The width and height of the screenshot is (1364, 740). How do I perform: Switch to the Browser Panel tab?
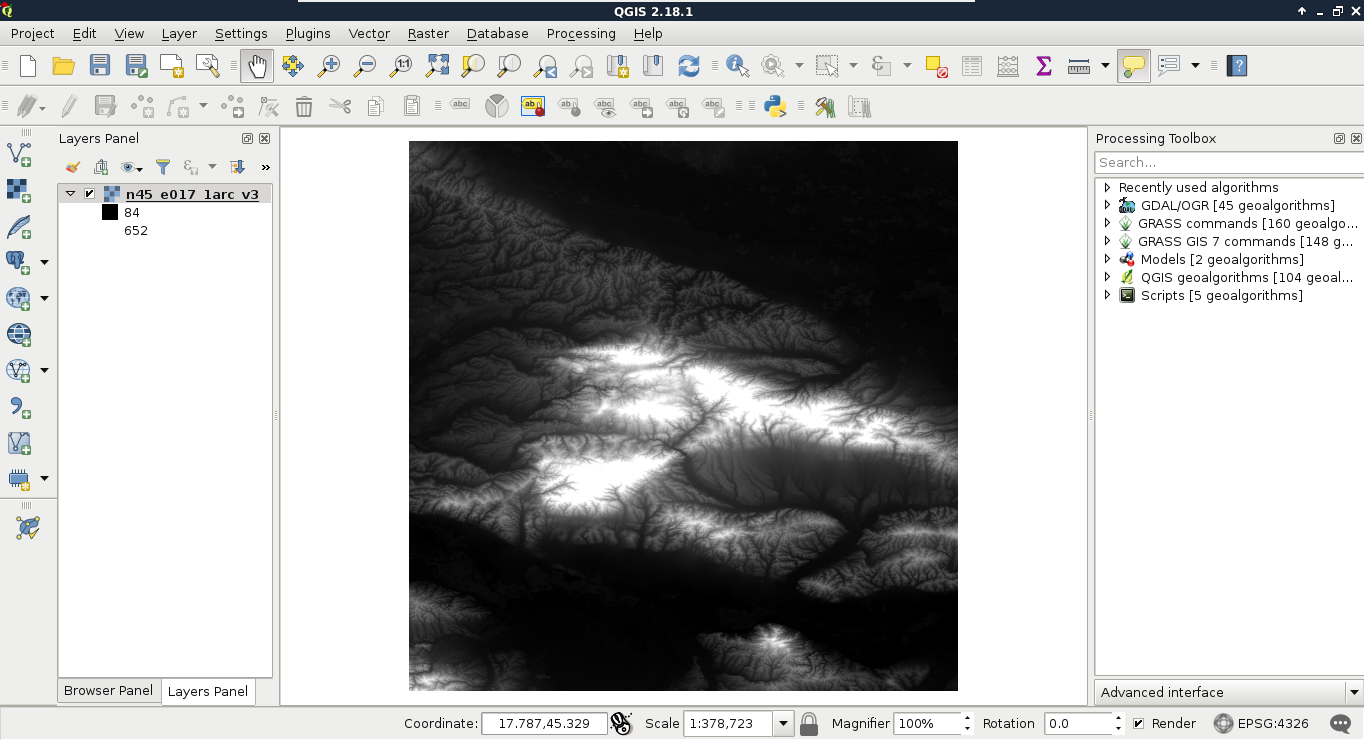(x=108, y=690)
